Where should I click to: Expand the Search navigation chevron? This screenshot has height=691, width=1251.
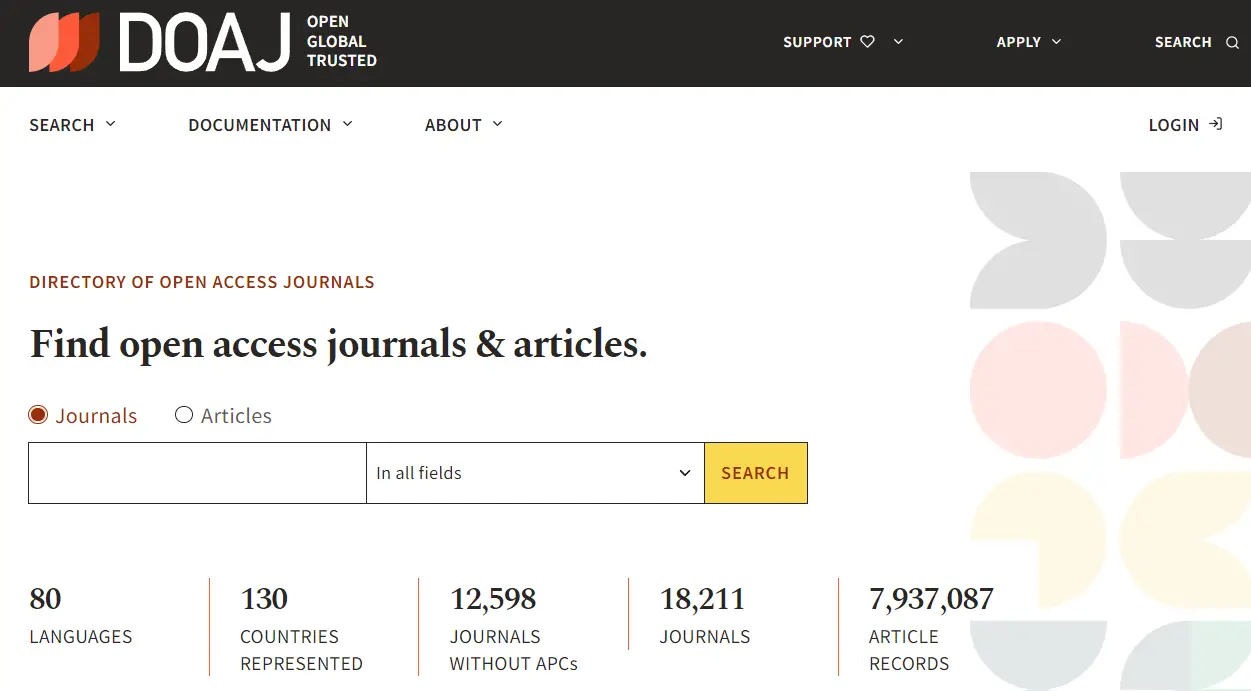tap(110, 124)
